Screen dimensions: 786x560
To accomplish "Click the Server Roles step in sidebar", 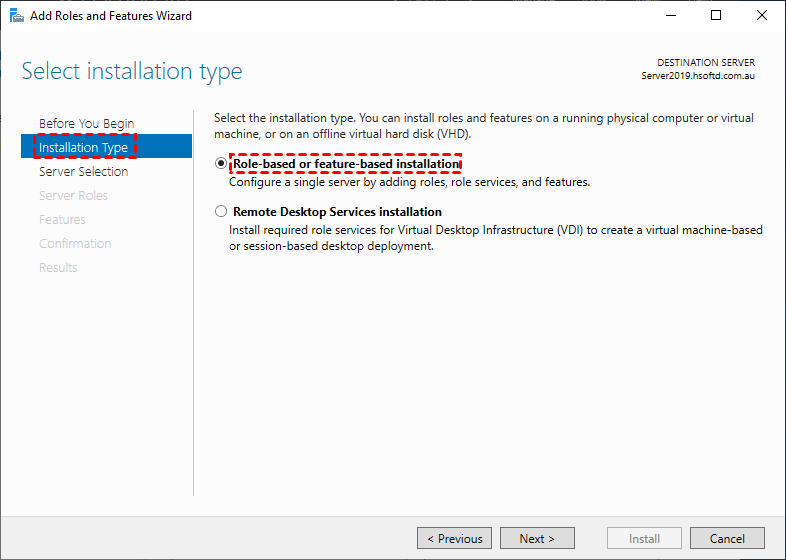I will (73, 196).
